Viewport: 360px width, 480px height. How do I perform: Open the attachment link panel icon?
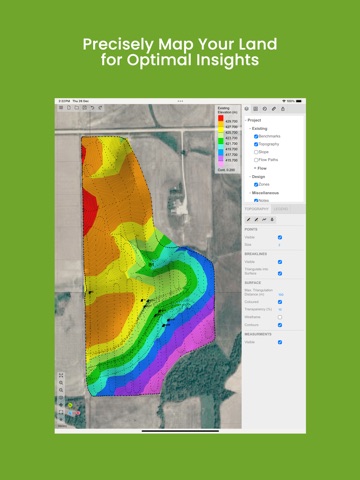click(x=274, y=109)
